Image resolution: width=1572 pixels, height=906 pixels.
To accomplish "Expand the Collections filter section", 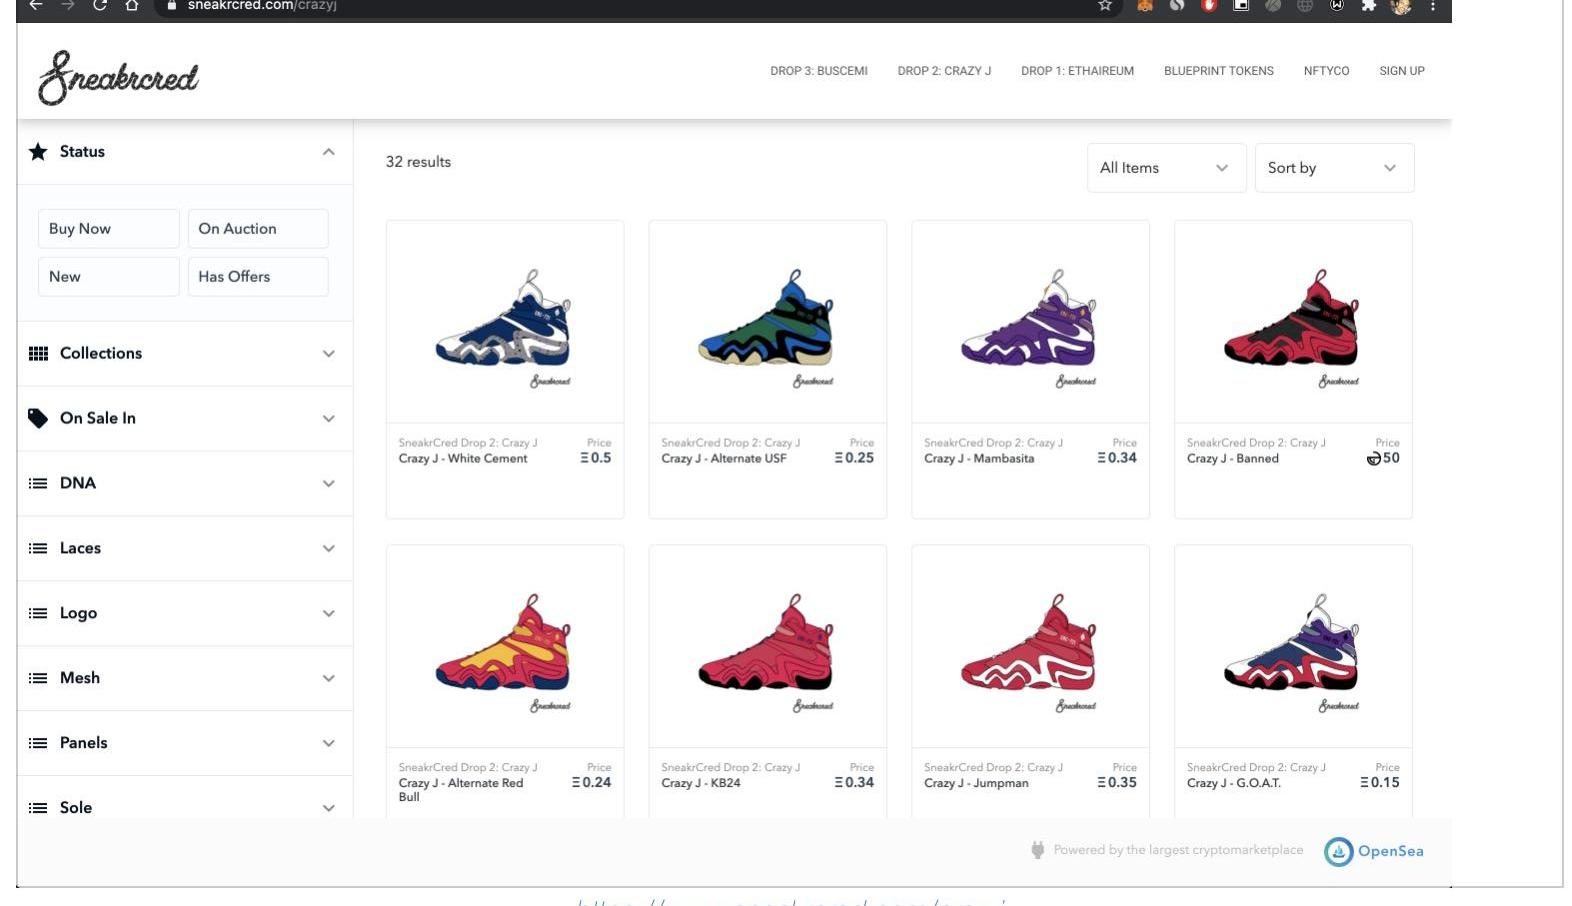I will click(x=185, y=353).
